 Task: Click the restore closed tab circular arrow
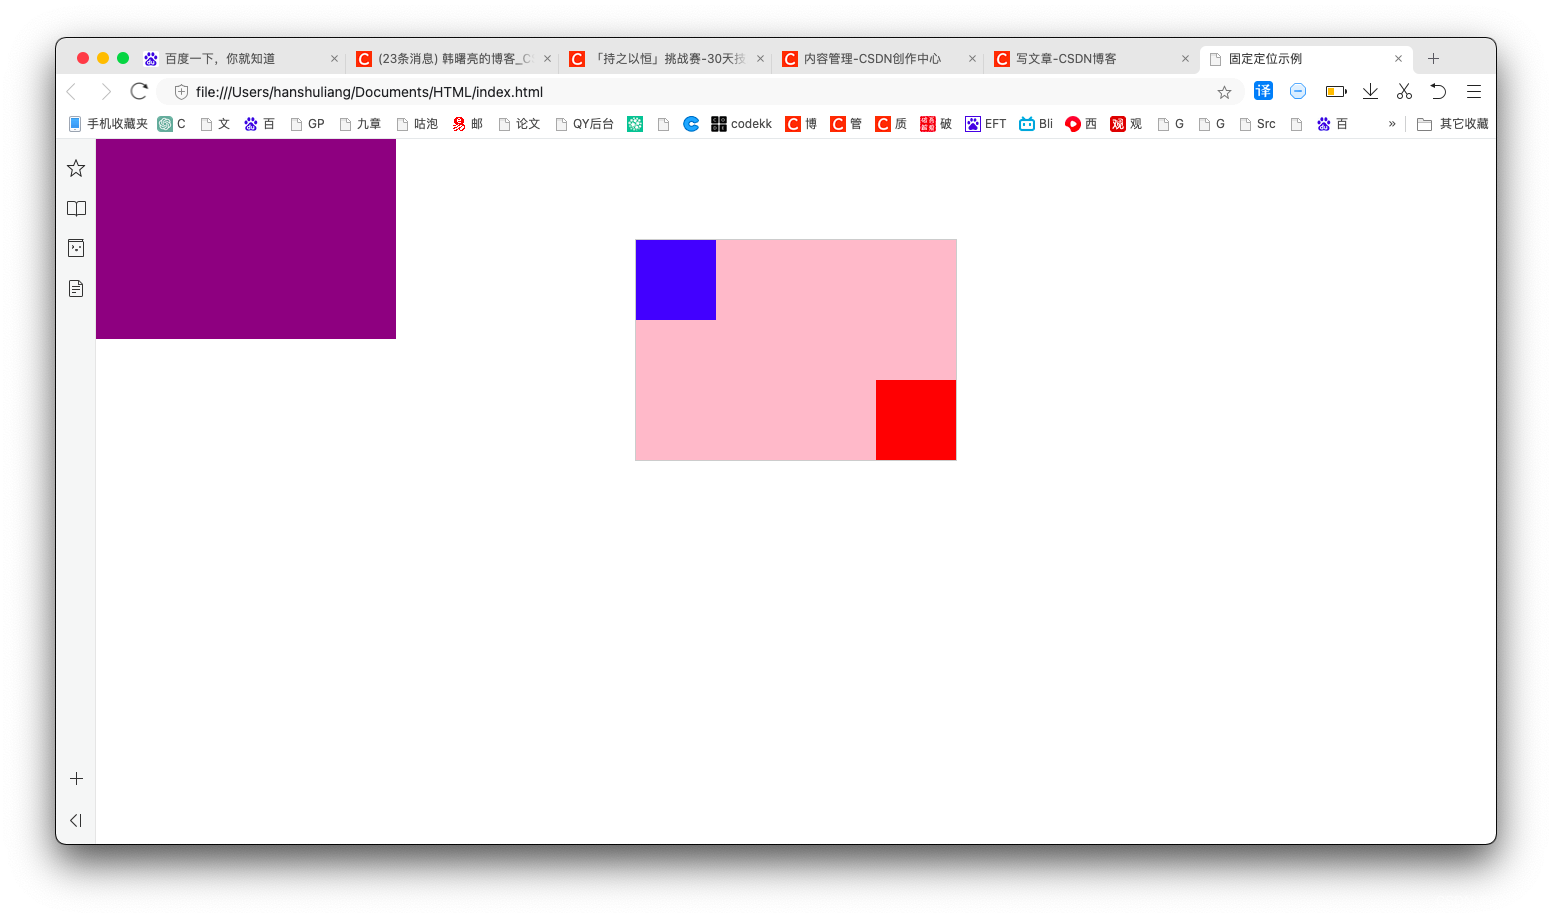pyautogui.click(x=1438, y=91)
